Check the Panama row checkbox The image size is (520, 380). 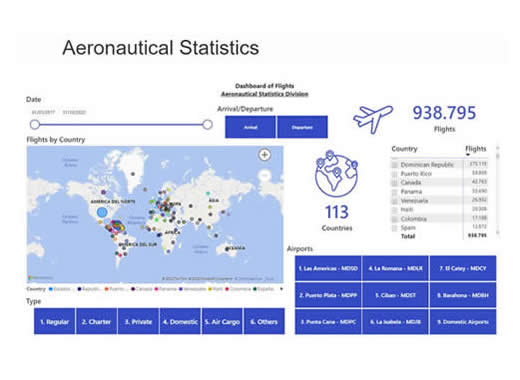395,192
